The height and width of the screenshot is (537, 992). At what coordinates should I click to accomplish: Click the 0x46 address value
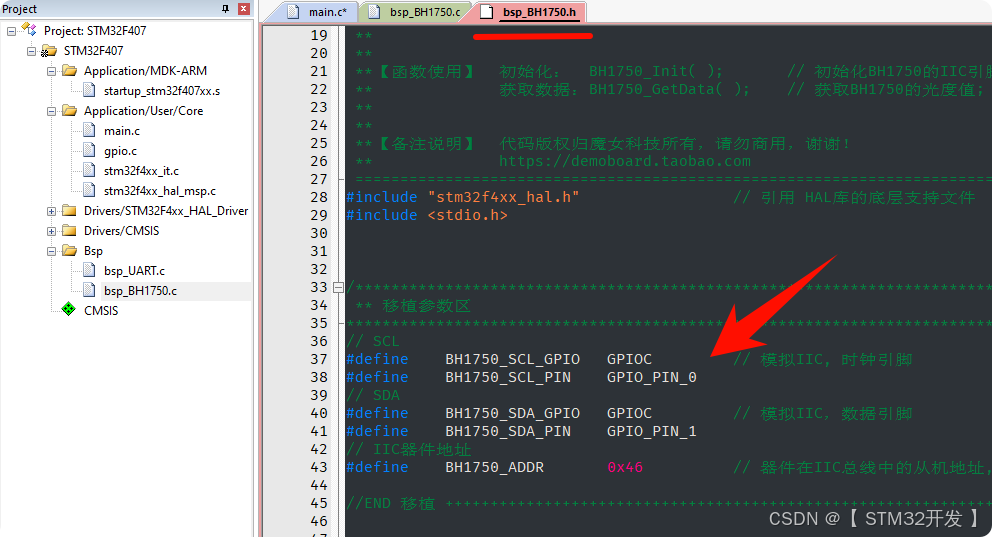click(625, 467)
